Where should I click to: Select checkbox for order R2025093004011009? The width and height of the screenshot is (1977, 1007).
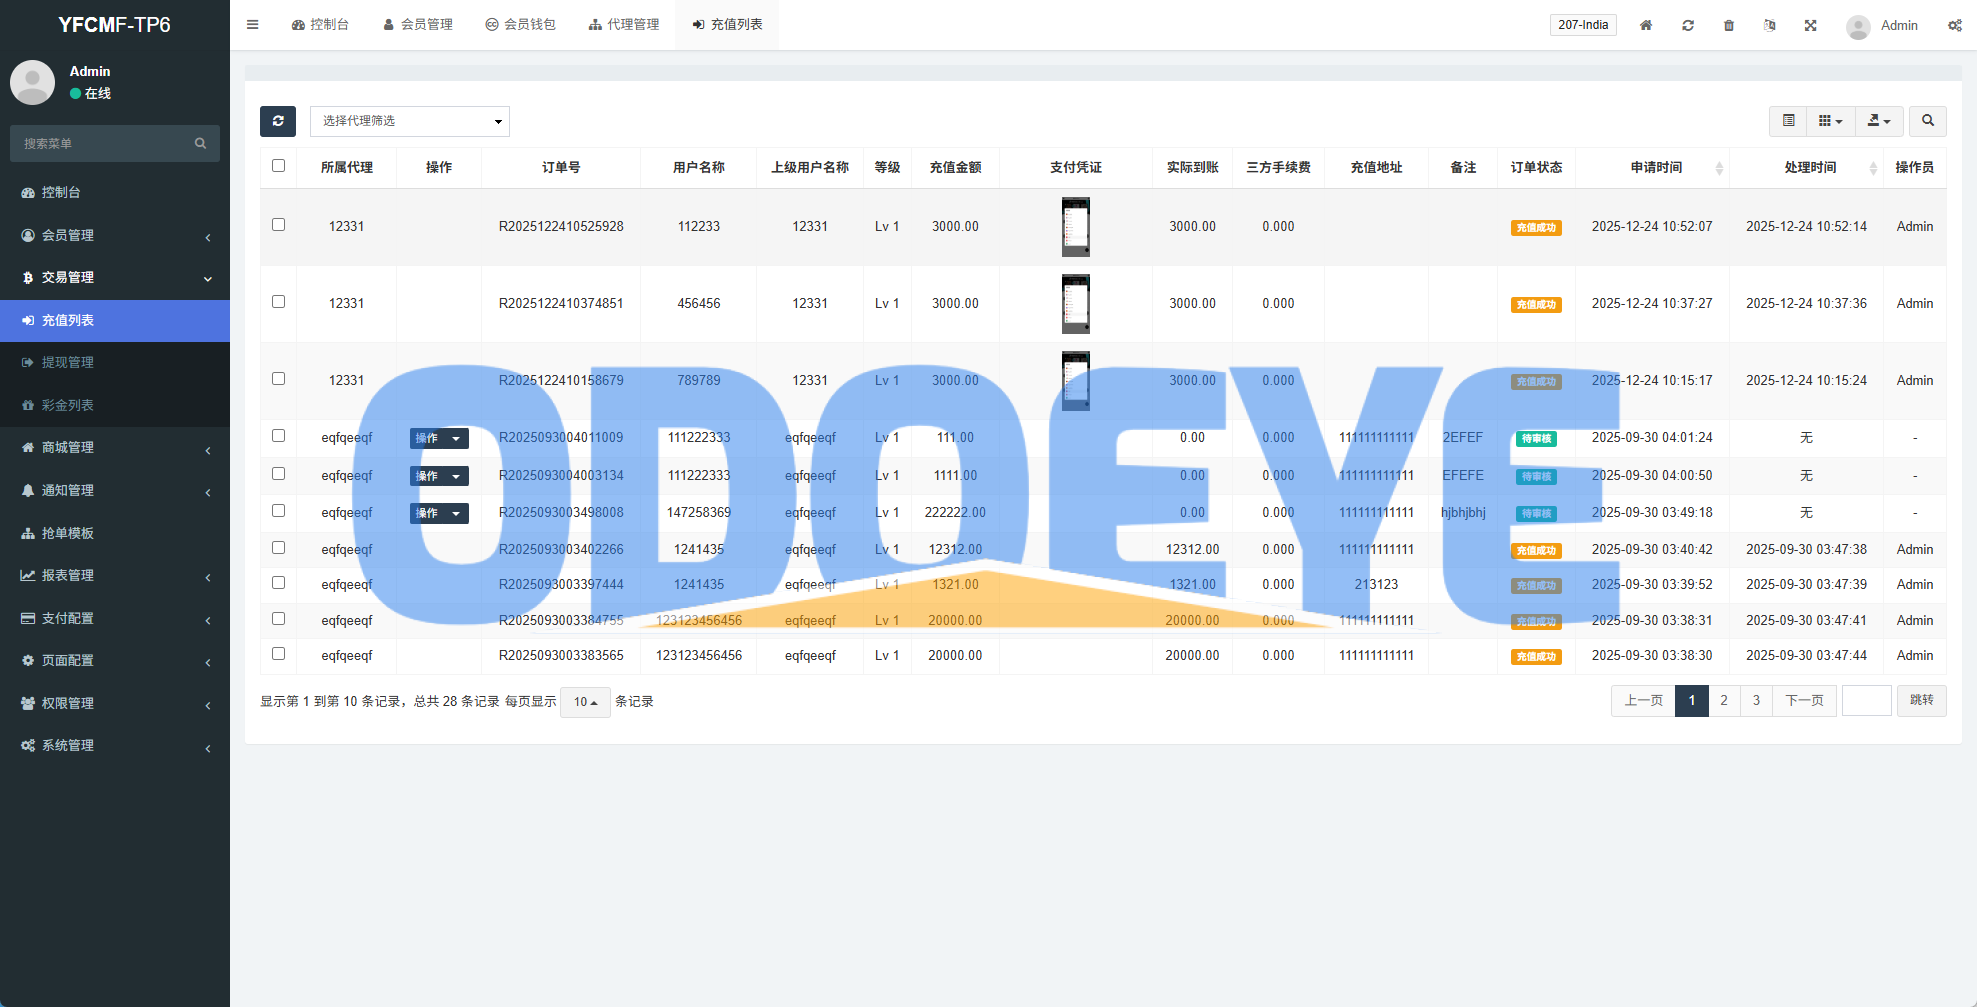tap(279, 436)
